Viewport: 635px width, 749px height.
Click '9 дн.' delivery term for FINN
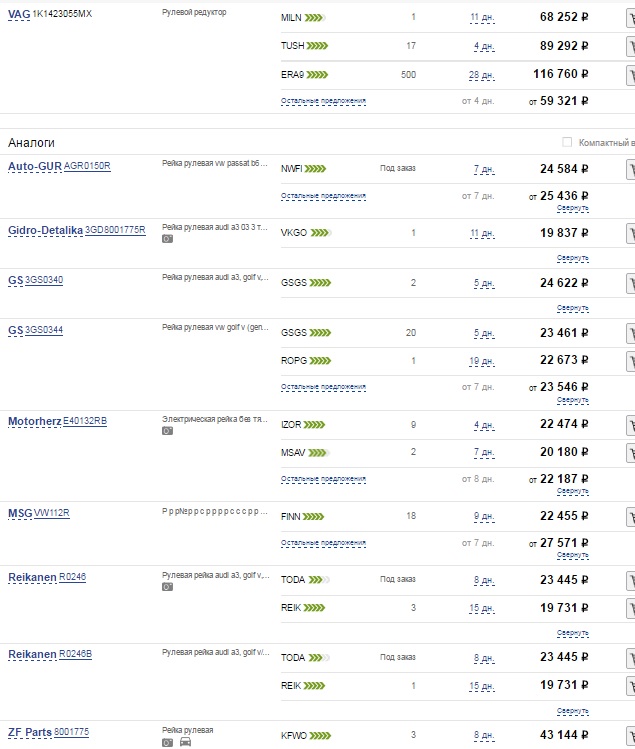pos(484,516)
